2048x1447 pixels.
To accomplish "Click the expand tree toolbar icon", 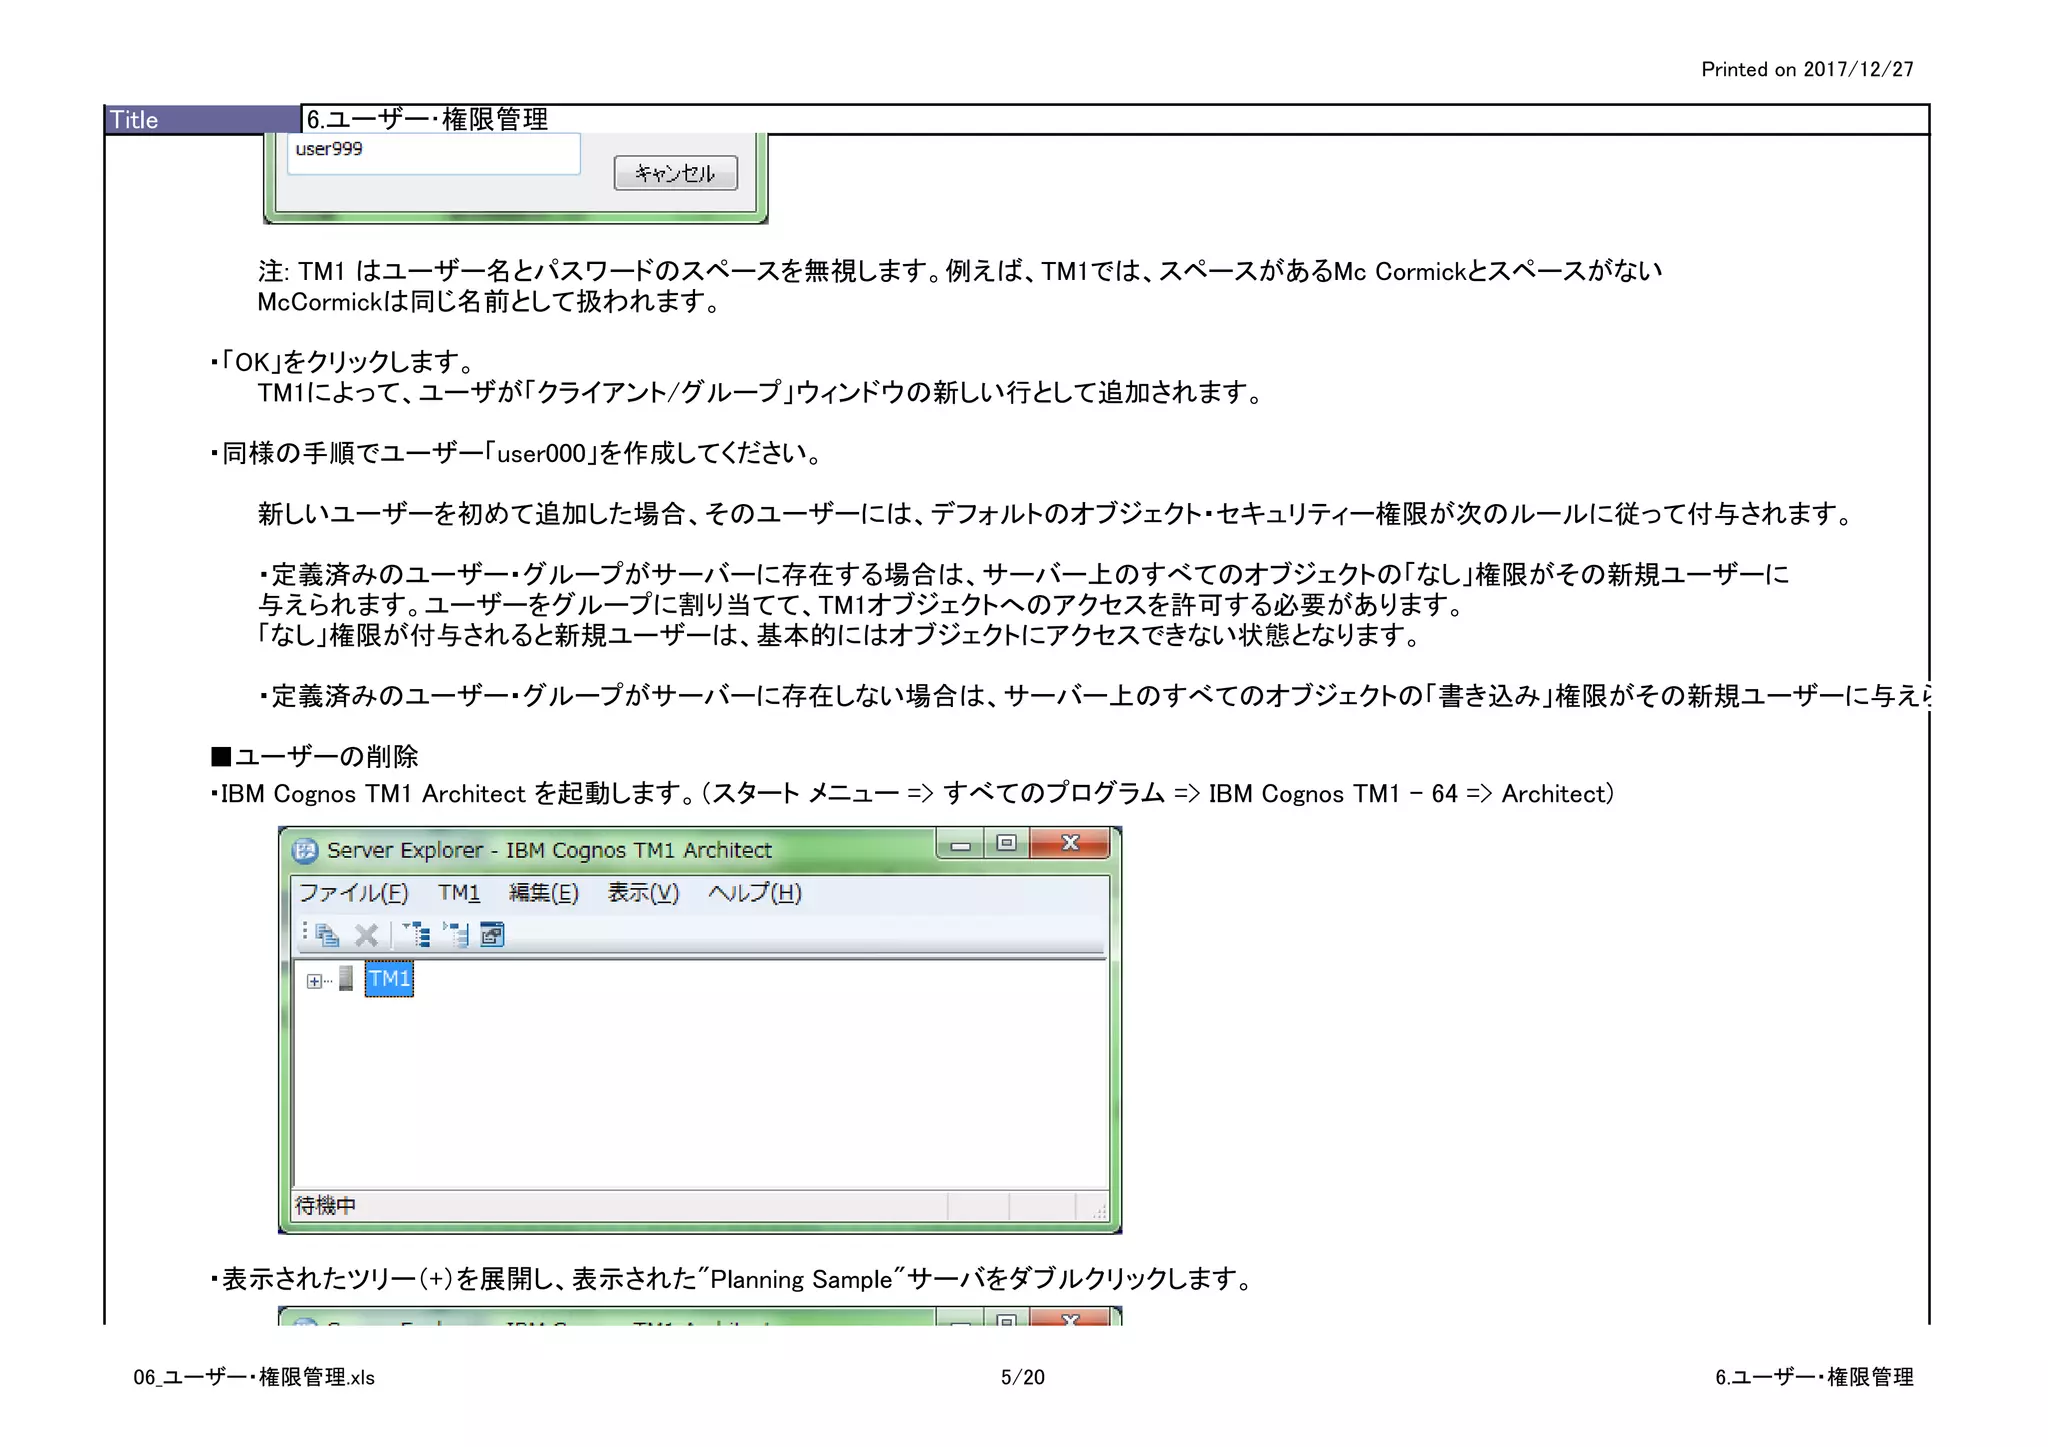I will tap(417, 935).
